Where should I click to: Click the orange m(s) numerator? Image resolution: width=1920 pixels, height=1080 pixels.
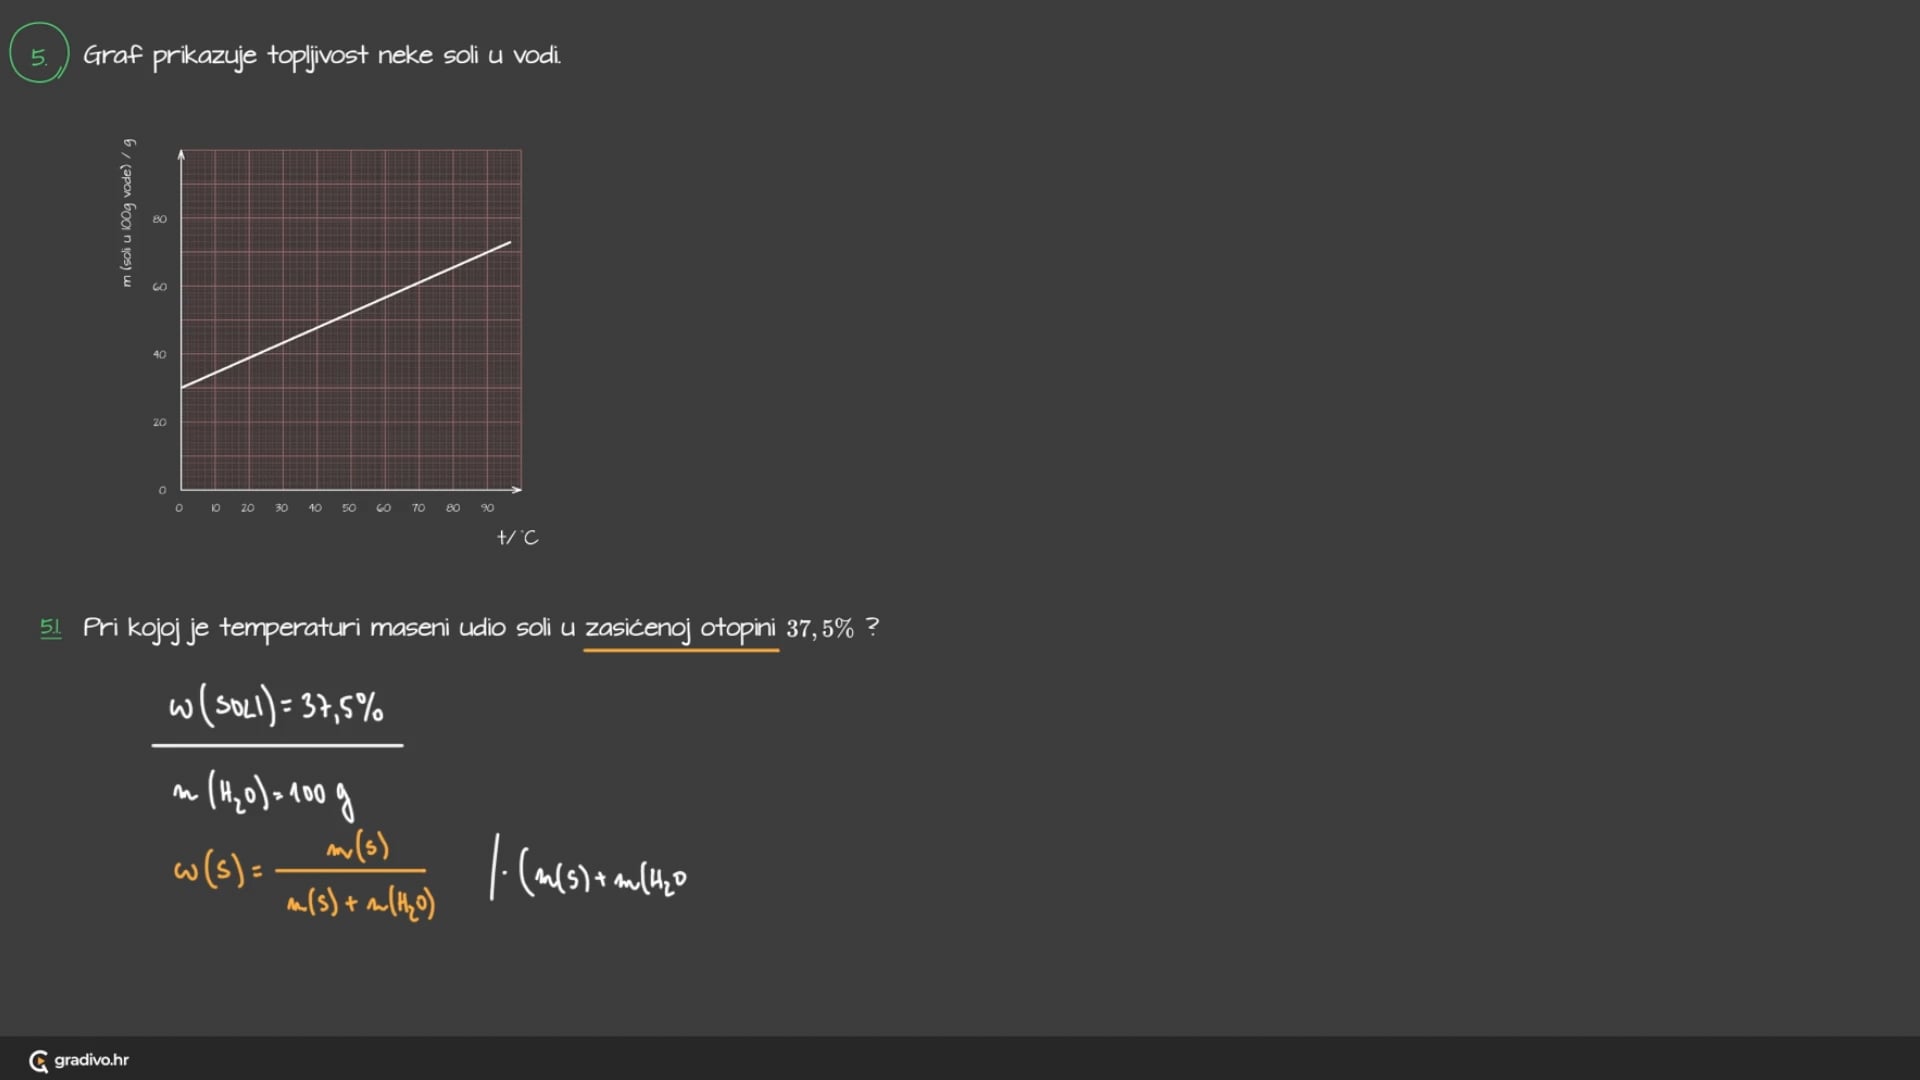pyautogui.click(x=358, y=848)
